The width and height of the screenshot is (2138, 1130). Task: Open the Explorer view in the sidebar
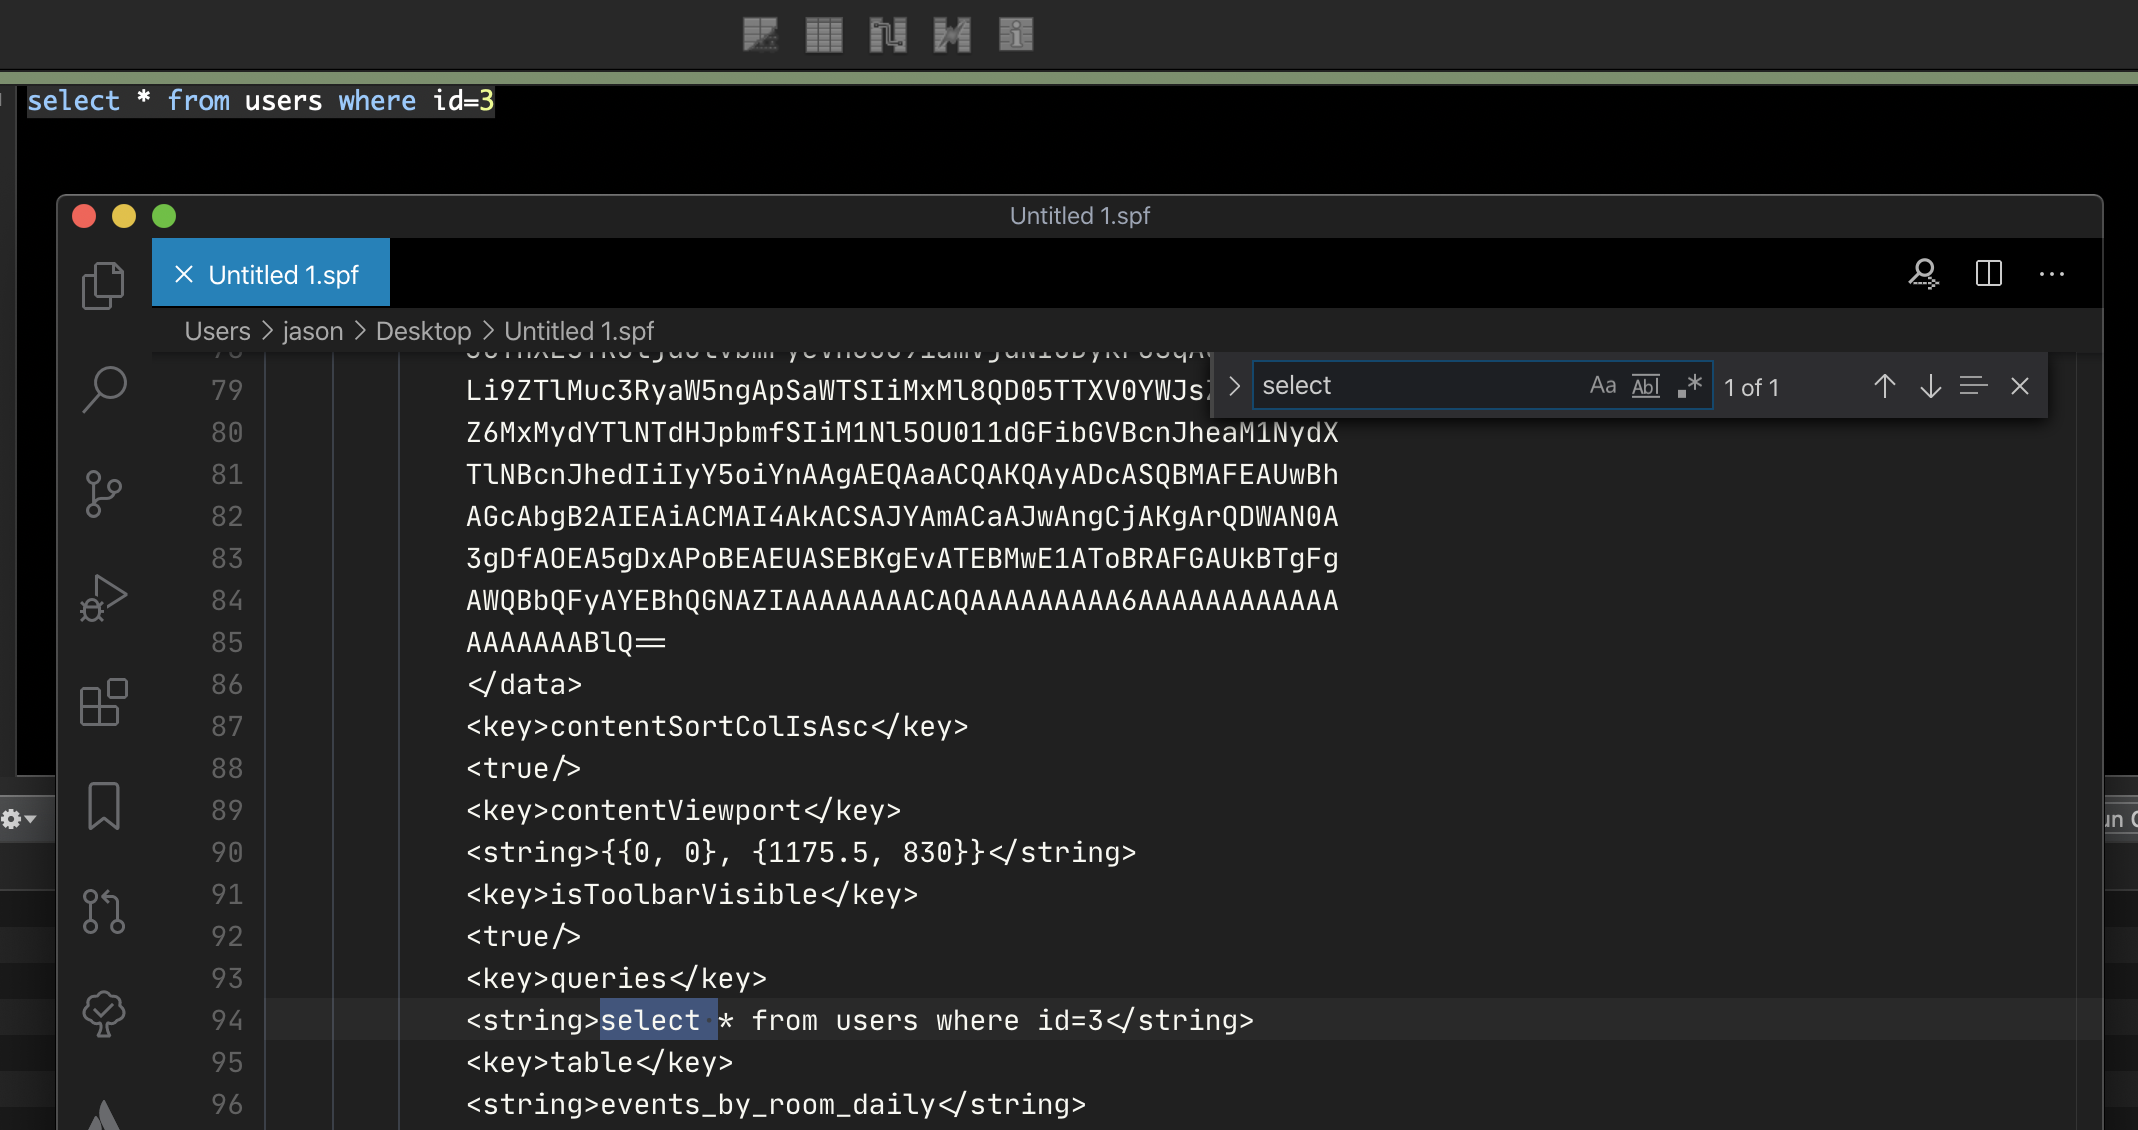point(103,283)
